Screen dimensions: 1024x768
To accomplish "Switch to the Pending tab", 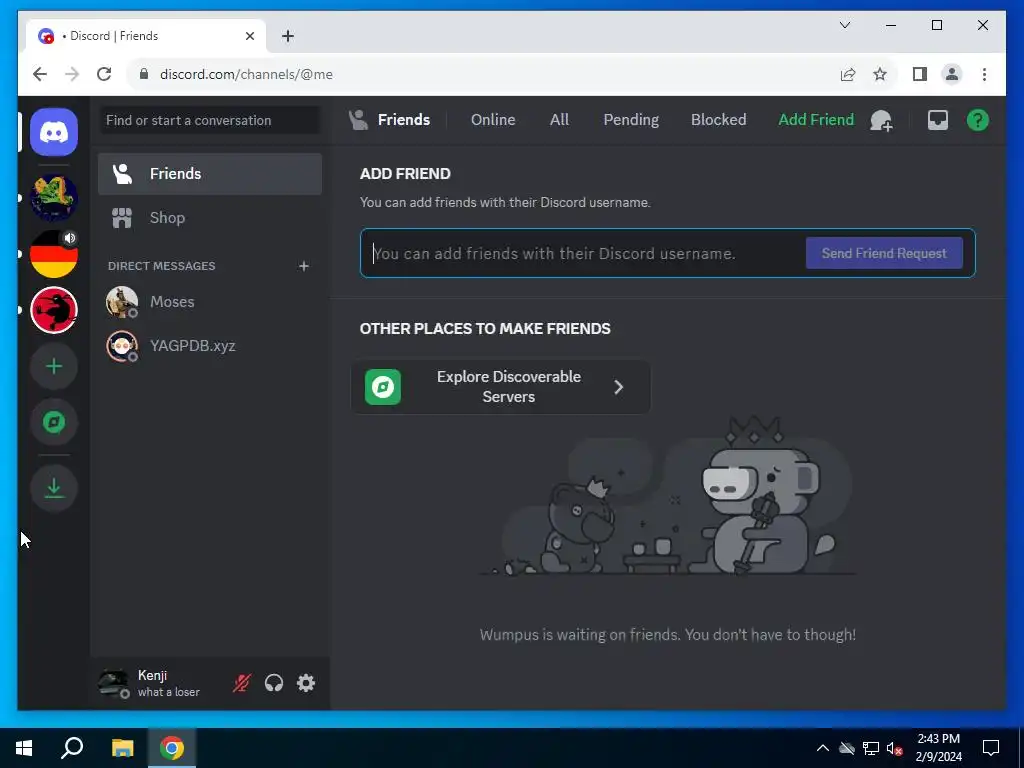I will 631,120.
